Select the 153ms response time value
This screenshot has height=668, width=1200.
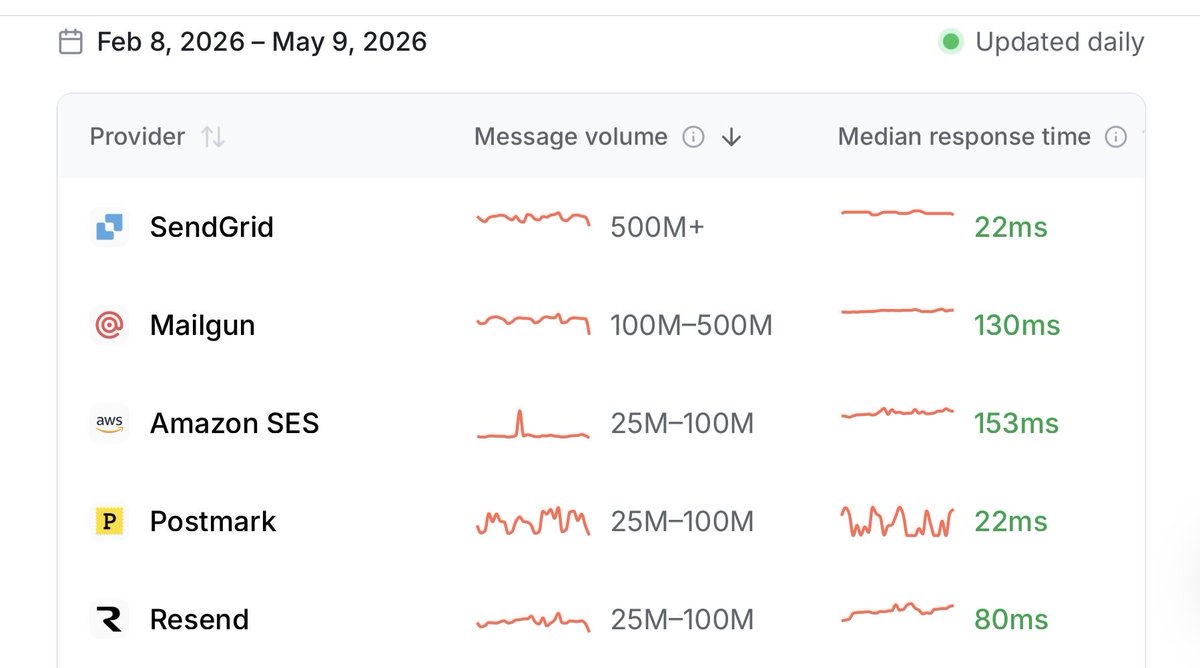coord(1016,423)
